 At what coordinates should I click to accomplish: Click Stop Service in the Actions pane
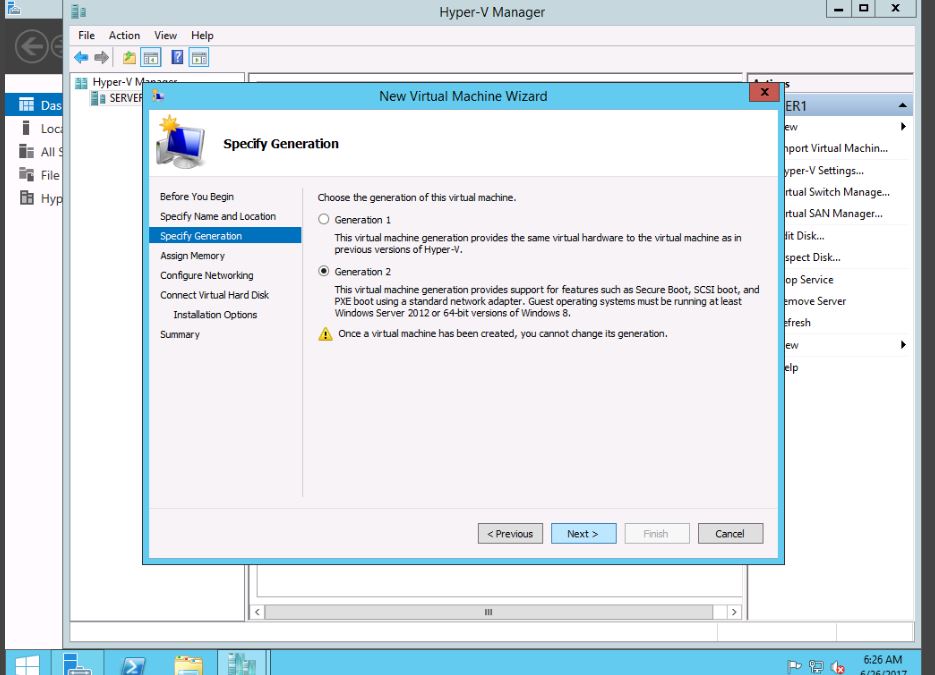click(809, 279)
